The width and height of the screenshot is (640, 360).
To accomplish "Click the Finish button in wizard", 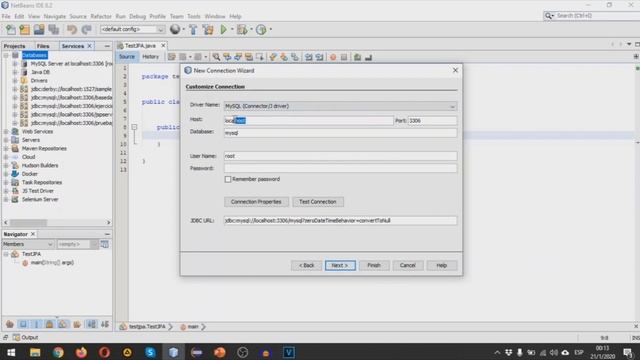I will (374, 265).
